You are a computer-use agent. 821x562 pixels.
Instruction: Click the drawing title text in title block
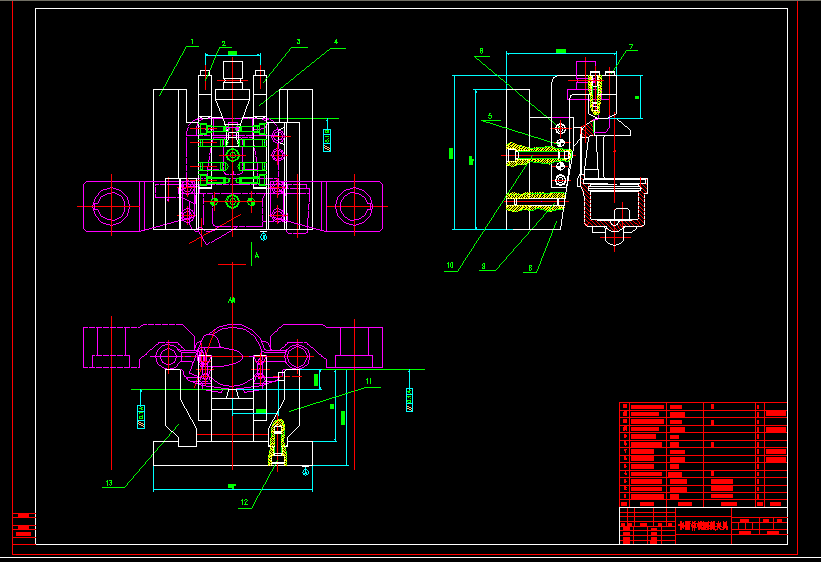click(703, 525)
